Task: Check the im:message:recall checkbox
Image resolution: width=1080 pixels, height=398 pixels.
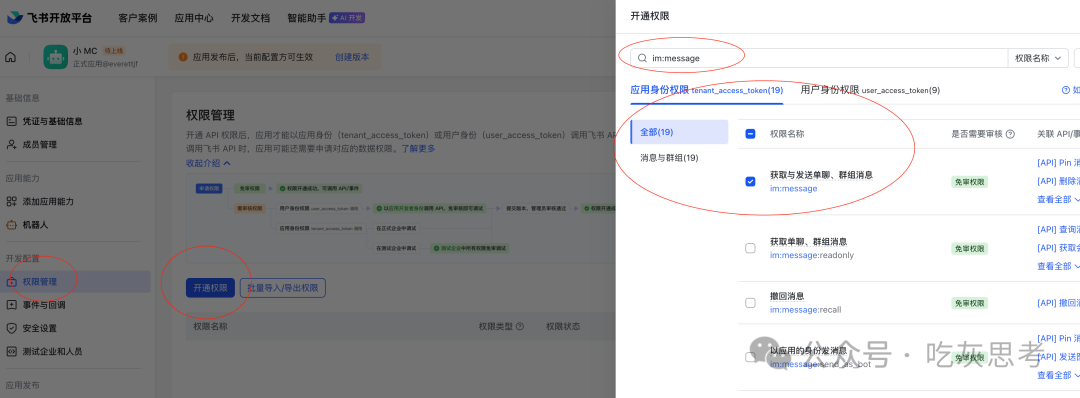Action: tap(751, 302)
